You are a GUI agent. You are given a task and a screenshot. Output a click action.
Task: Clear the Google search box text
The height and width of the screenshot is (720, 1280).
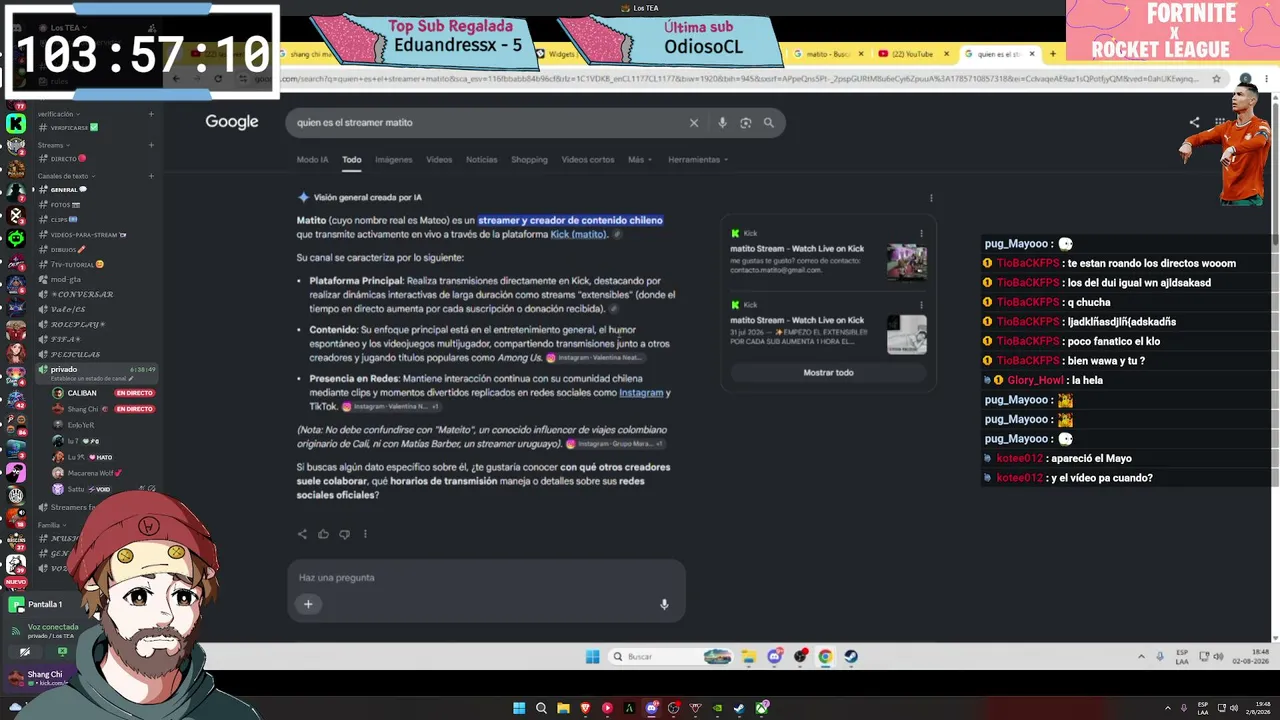[694, 123]
